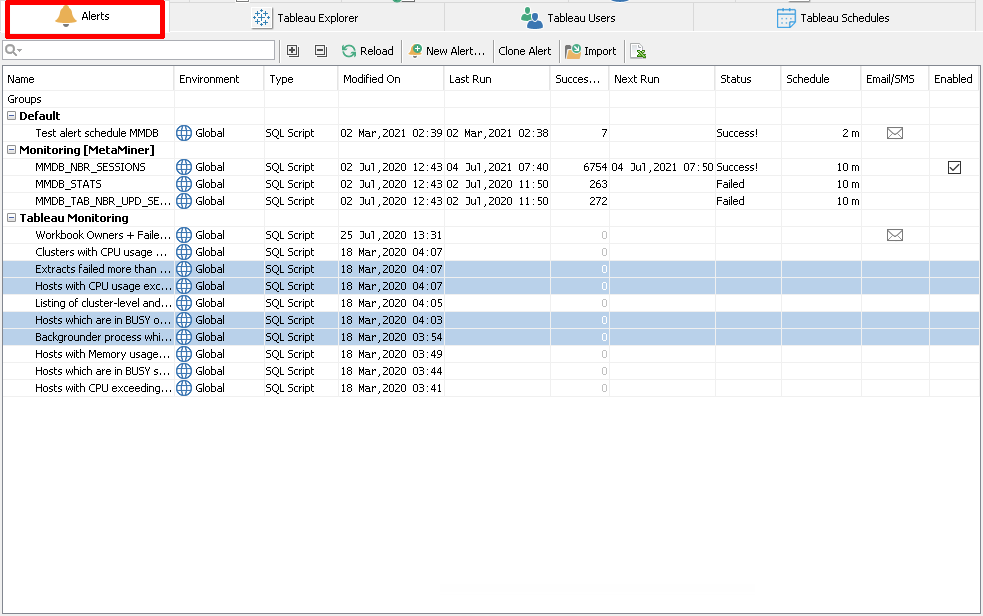The width and height of the screenshot is (983, 616).
Task: Click the globe icon for Test alert schedule MMDB
Action: tap(184, 133)
